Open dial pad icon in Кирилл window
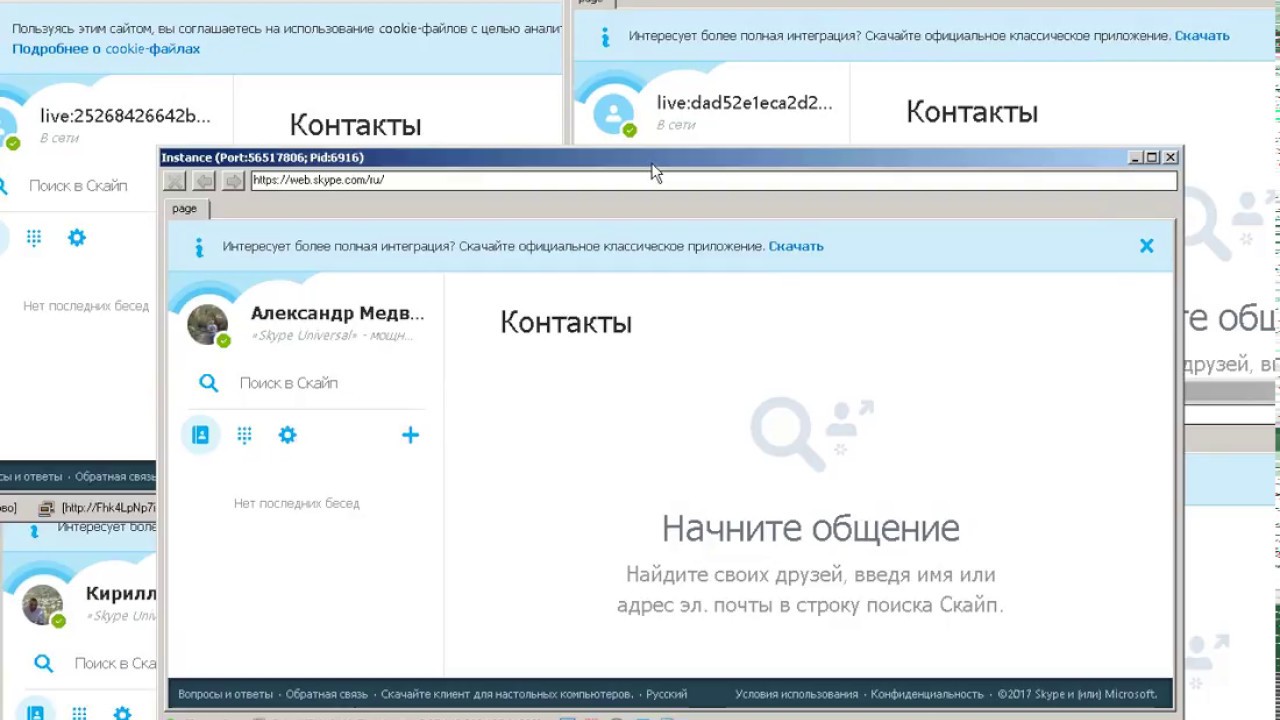Image resolution: width=1280 pixels, height=720 pixels. click(x=79, y=714)
